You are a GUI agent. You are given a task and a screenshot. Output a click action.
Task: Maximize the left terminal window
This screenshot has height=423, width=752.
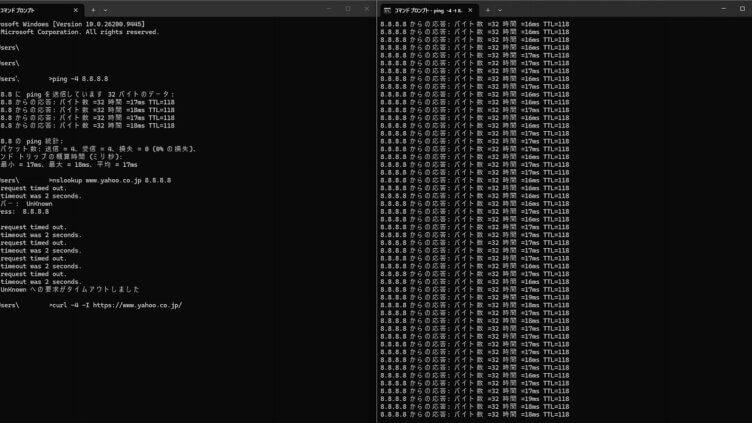click(348, 9)
